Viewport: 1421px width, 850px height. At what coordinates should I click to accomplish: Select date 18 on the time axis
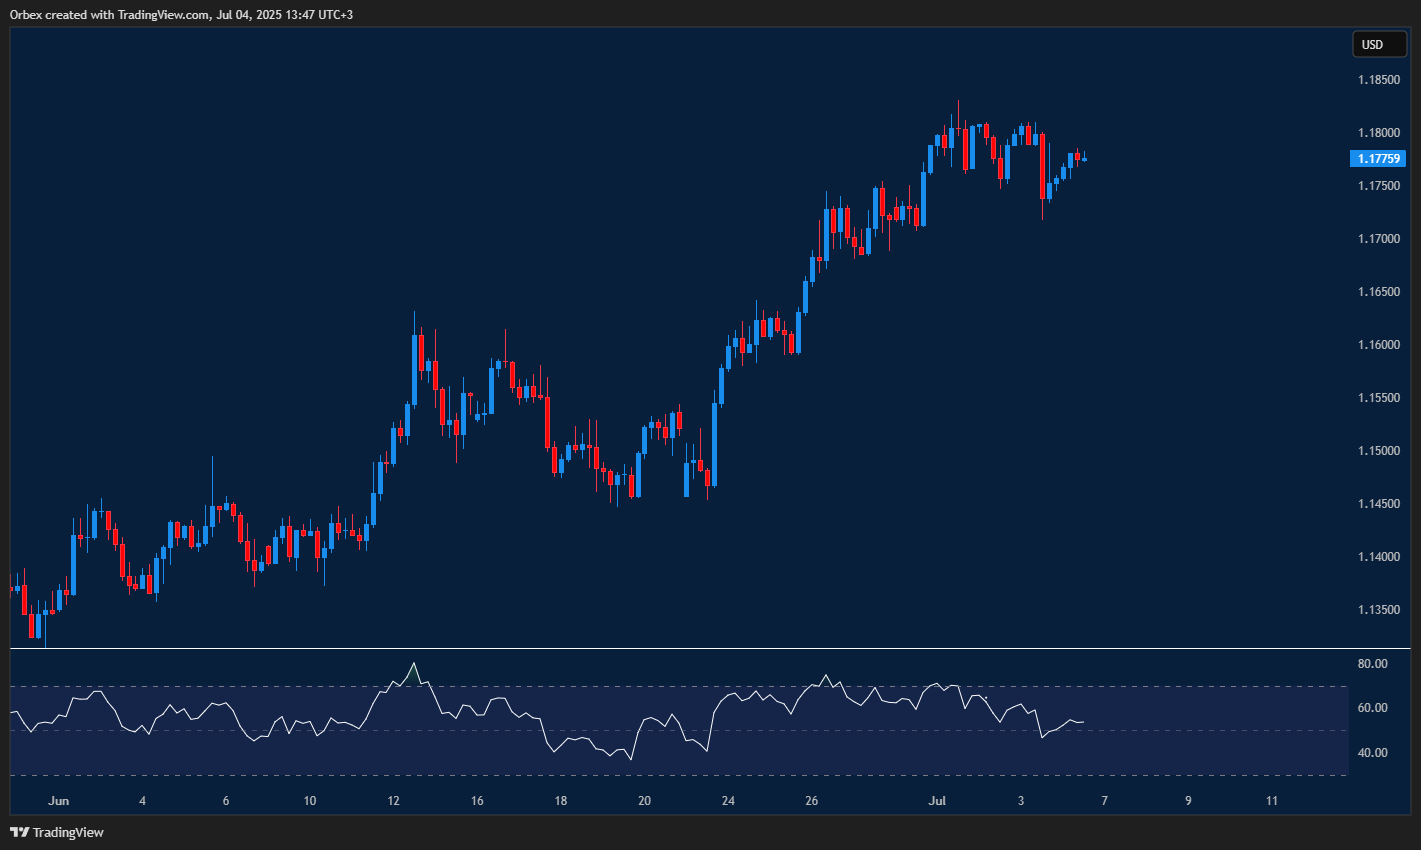click(x=561, y=801)
